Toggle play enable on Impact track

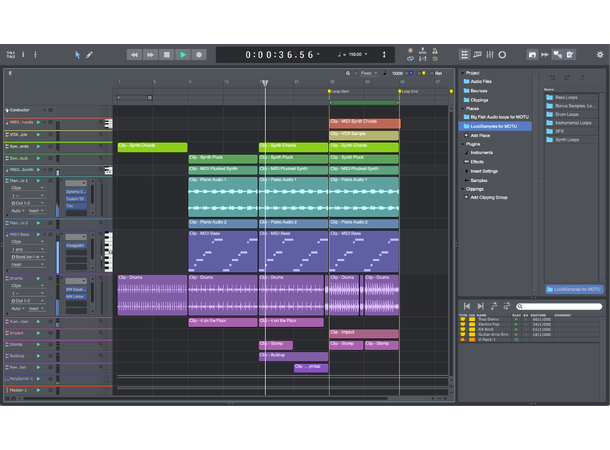(38, 333)
